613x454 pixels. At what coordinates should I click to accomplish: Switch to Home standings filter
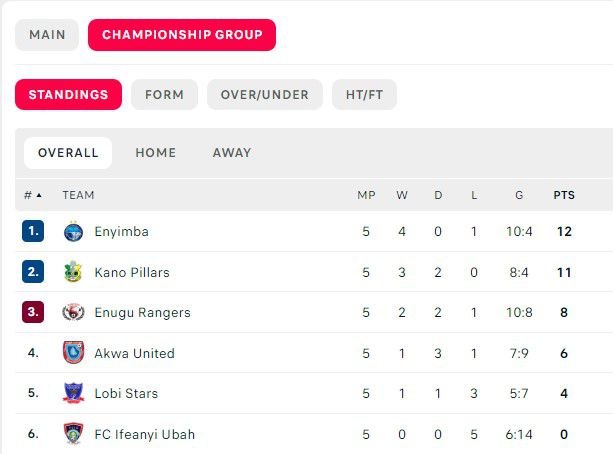pos(155,153)
